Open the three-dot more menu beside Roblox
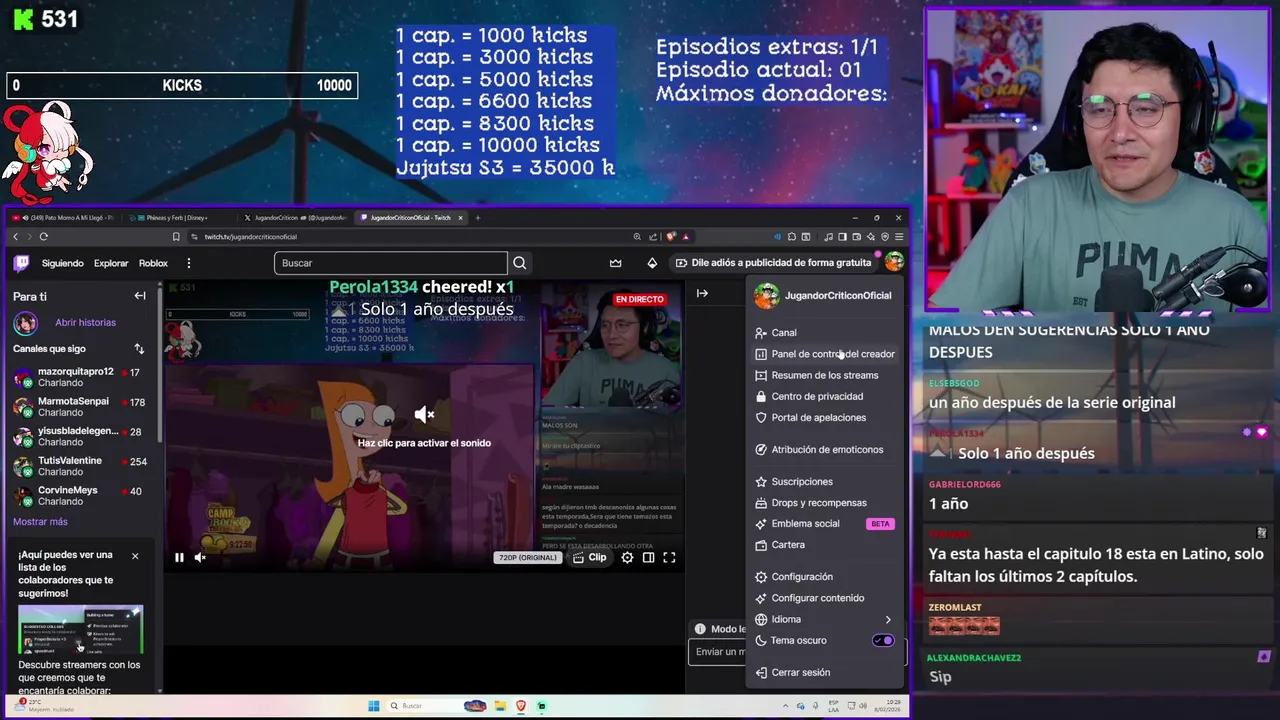1280x720 pixels. click(x=188, y=263)
